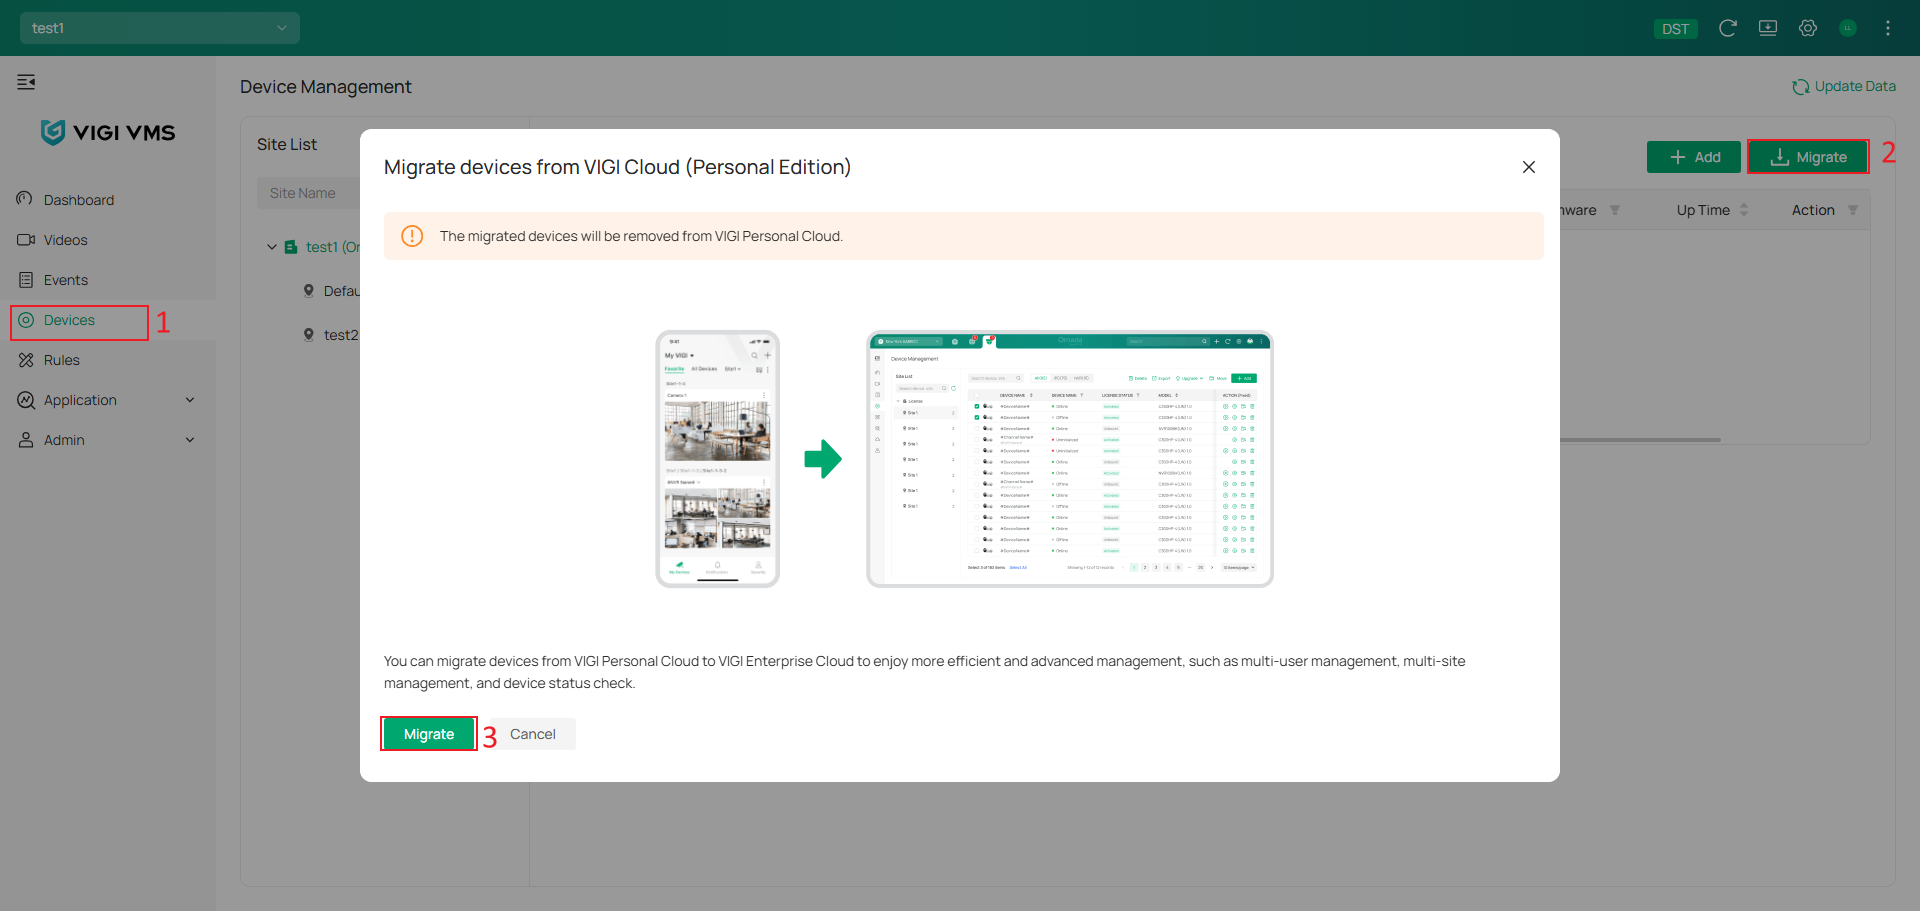Open the settings gear in top bar

pyautogui.click(x=1808, y=28)
